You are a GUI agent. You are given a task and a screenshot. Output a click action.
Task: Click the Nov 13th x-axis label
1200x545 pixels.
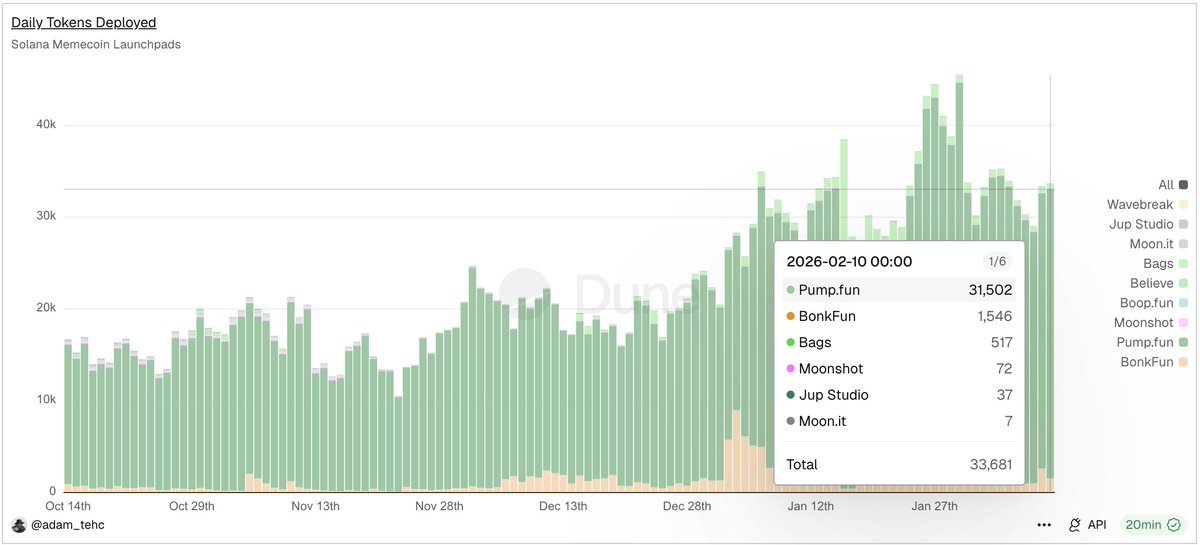[x=315, y=506]
